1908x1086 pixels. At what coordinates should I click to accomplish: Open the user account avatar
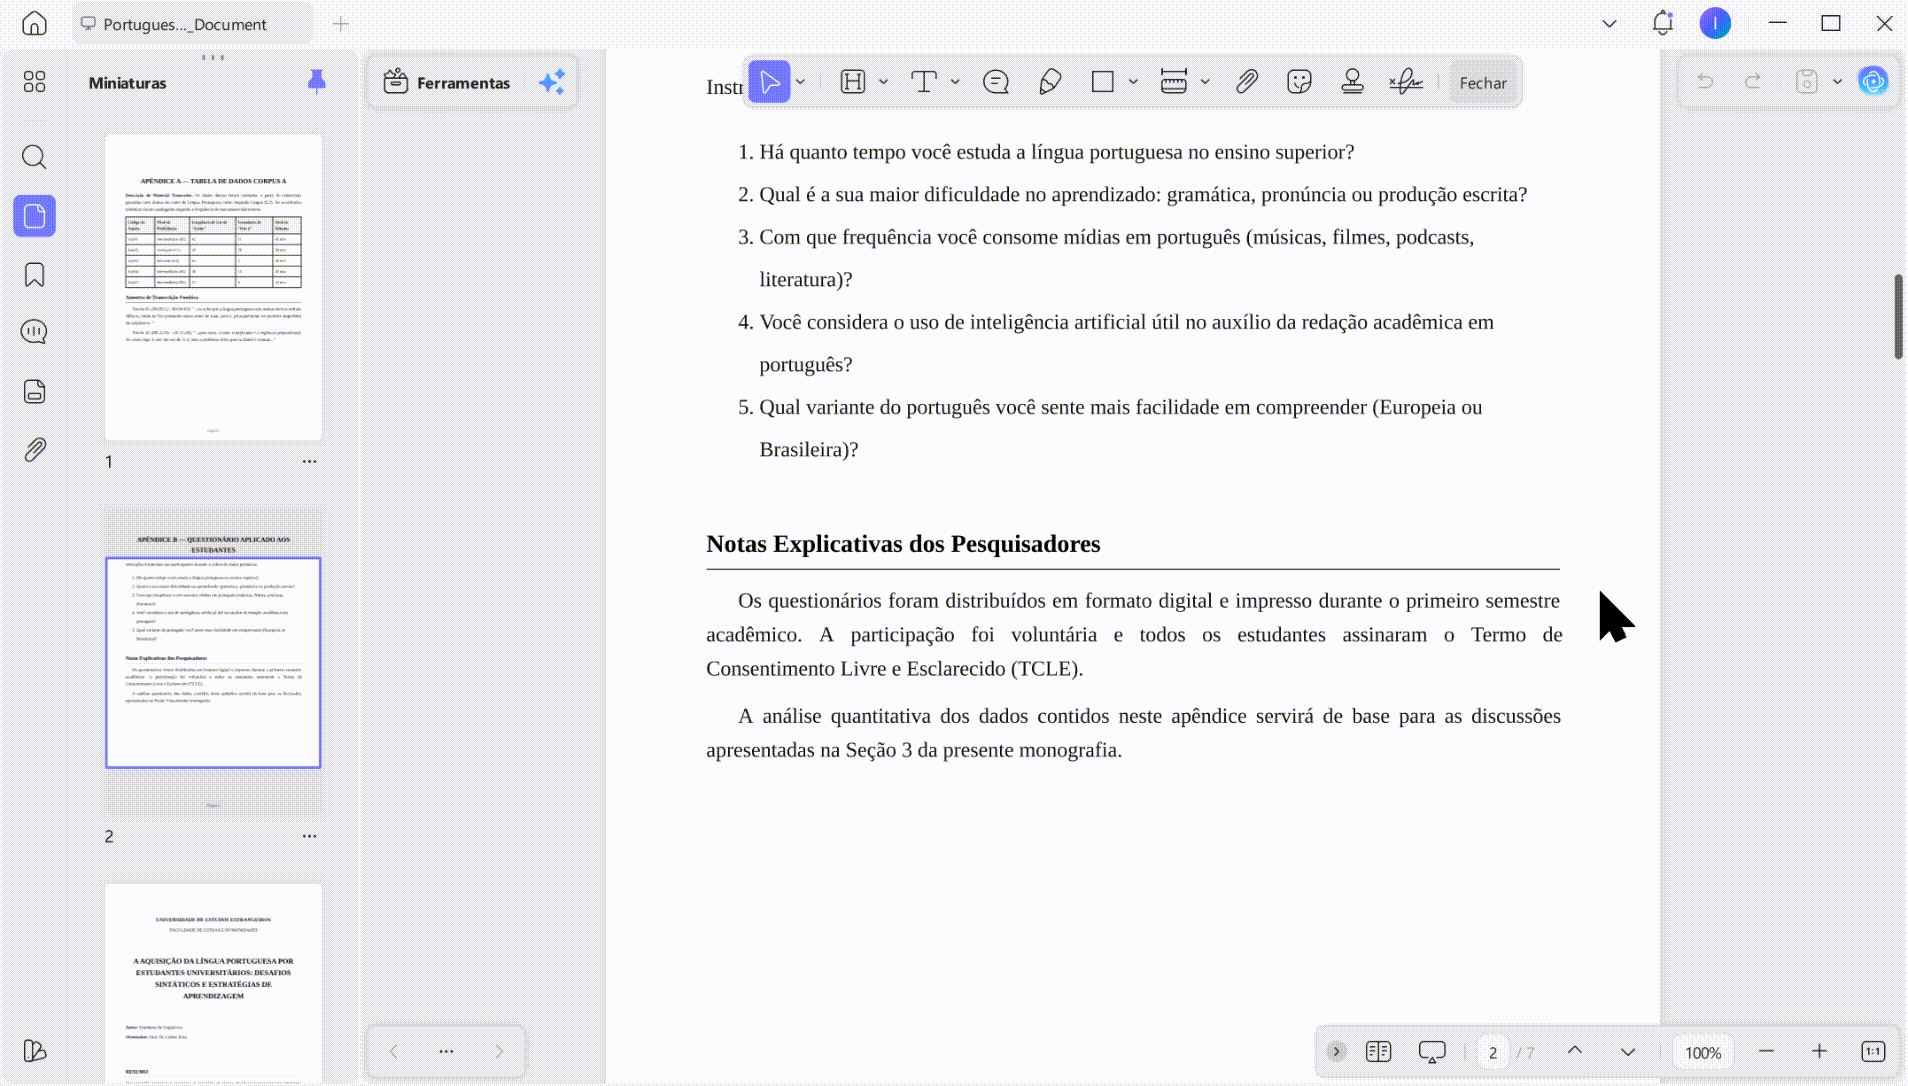1715,23
